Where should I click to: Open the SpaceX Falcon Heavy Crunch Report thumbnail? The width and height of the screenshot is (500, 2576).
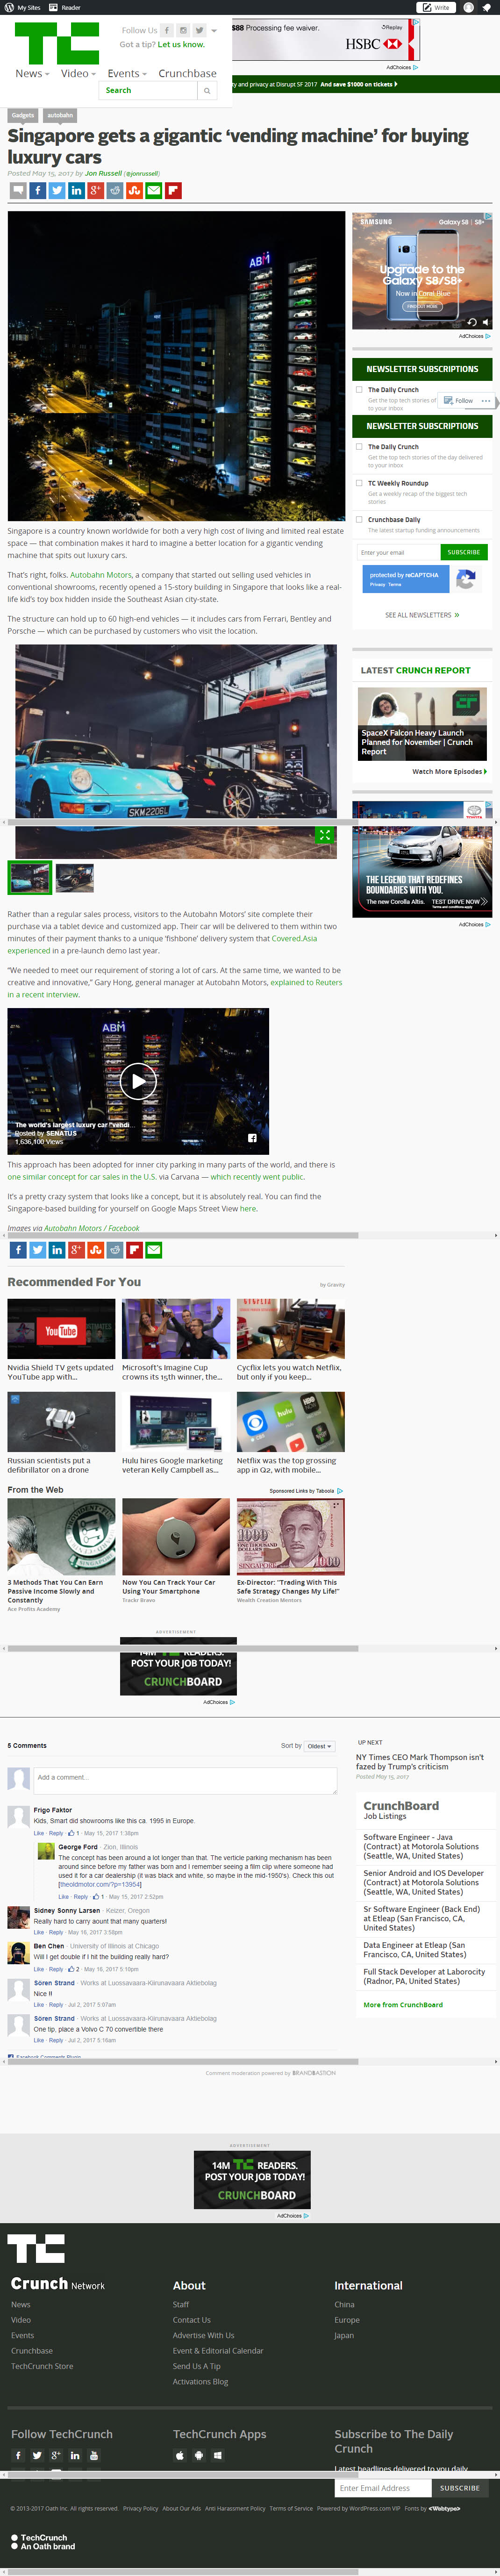point(422,723)
